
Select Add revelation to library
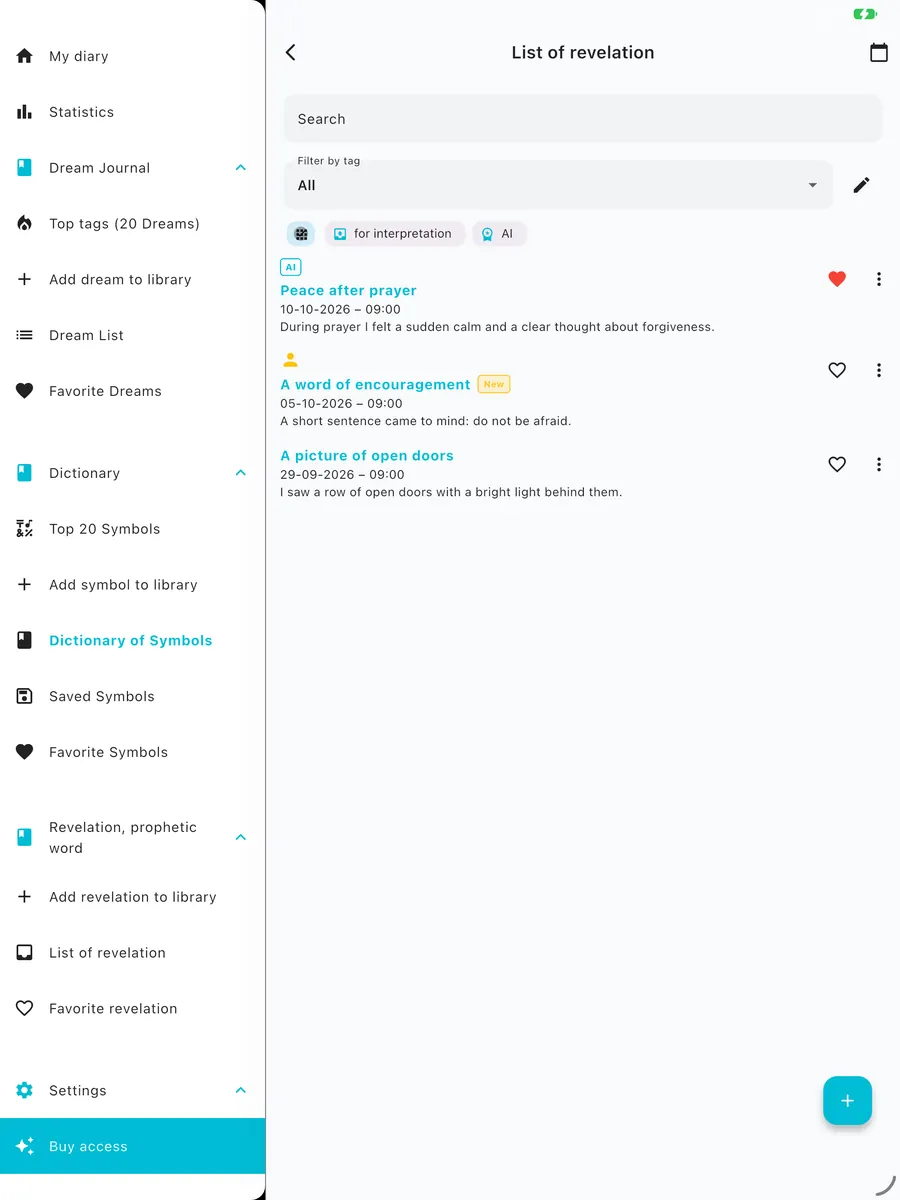tap(132, 897)
